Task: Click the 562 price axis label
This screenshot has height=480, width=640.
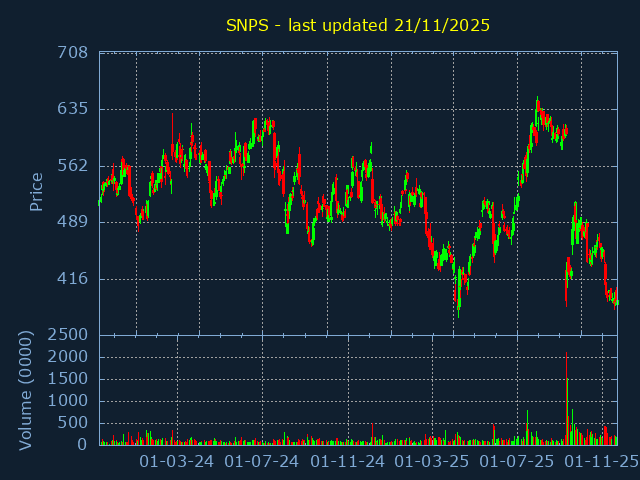Action: click(71, 166)
